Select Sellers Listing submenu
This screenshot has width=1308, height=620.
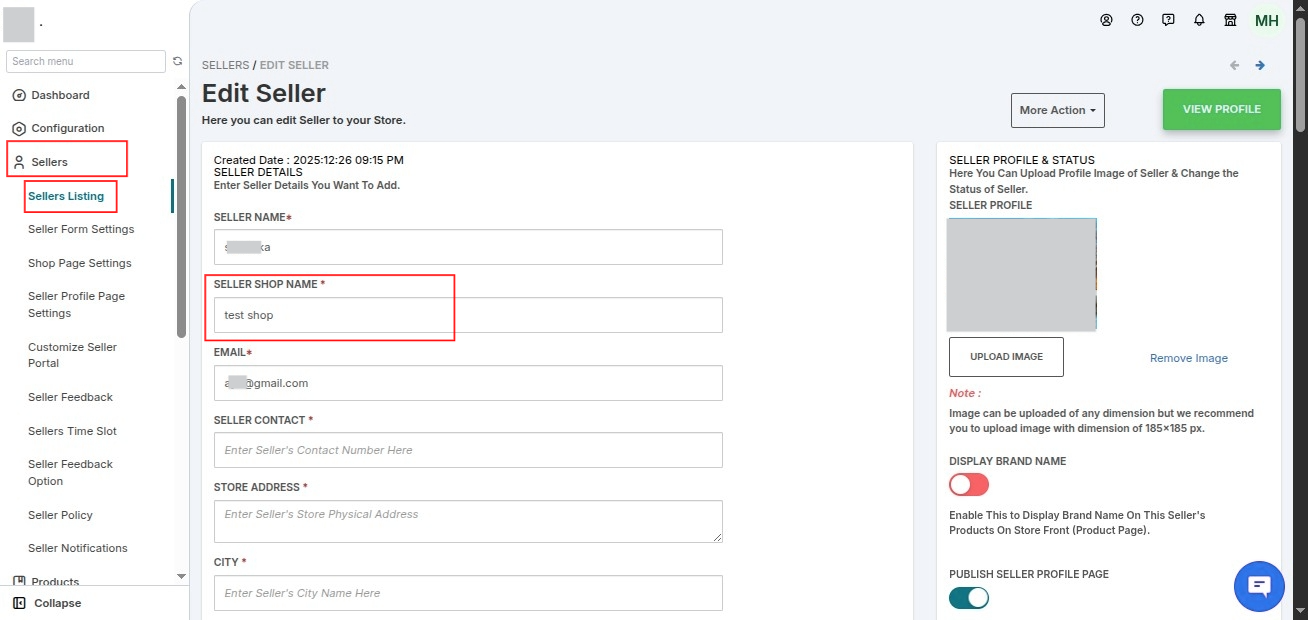pos(66,196)
